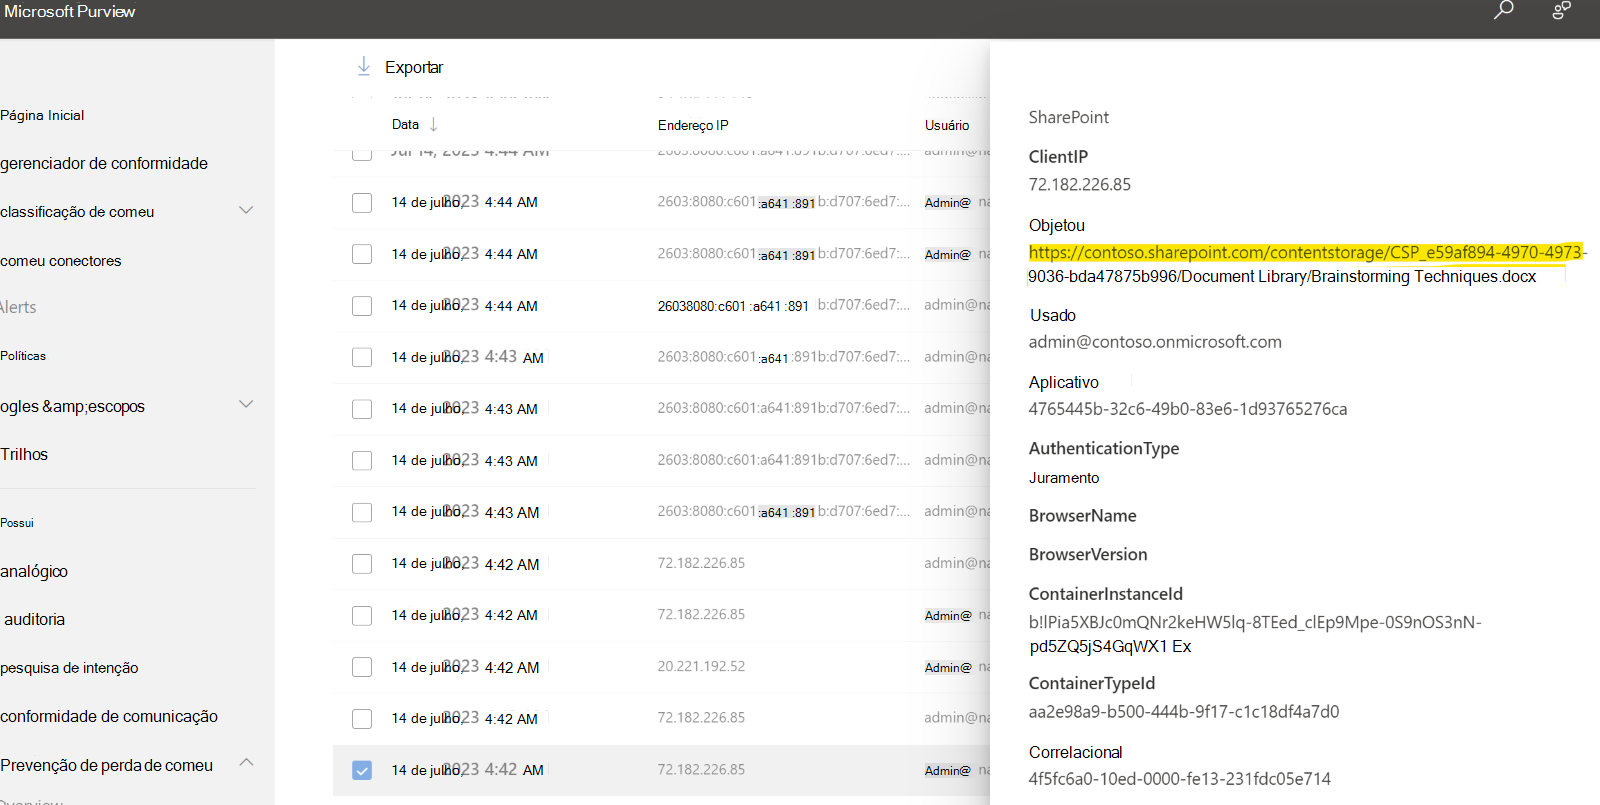
Task: Select Alerts in the left navigation
Action: pyautogui.click(x=18, y=307)
